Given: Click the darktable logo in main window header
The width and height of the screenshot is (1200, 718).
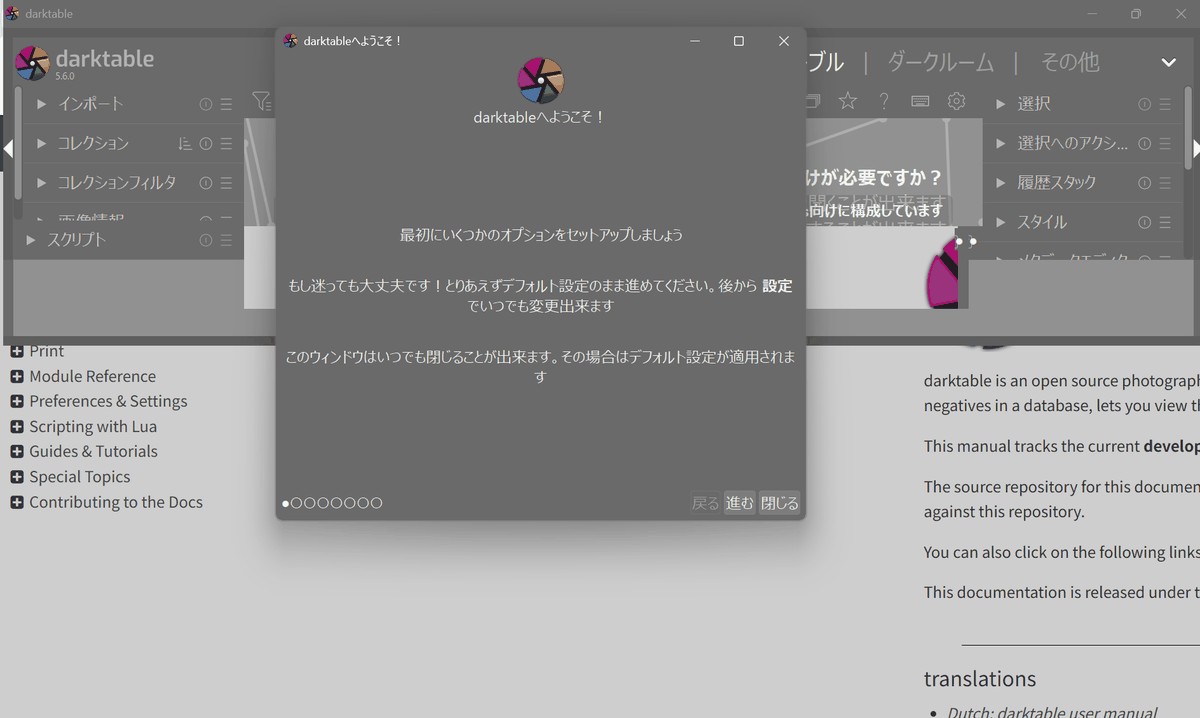Looking at the screenshot, I should tap(32, 63).
